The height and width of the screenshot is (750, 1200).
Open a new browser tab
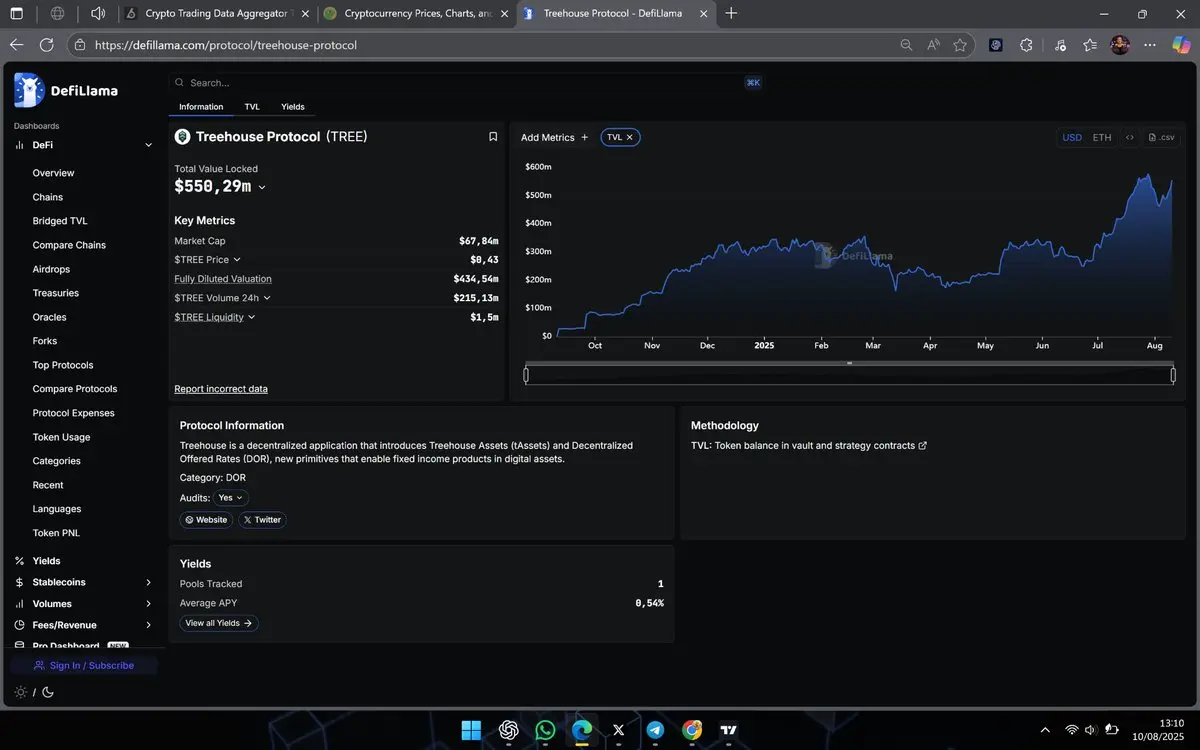click(x=731, y=14)
